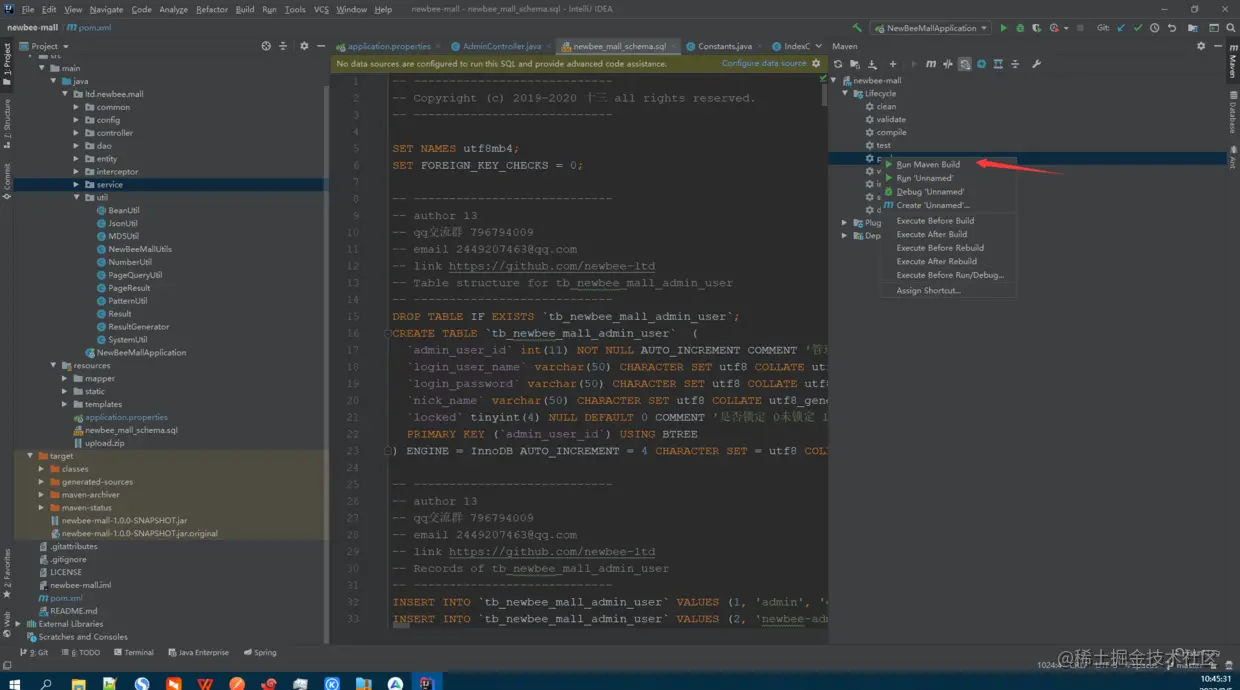Open the Terminal tool window
Image resolution: width=1240 pixels, height=690 pixels.
(x=133, y=652)
